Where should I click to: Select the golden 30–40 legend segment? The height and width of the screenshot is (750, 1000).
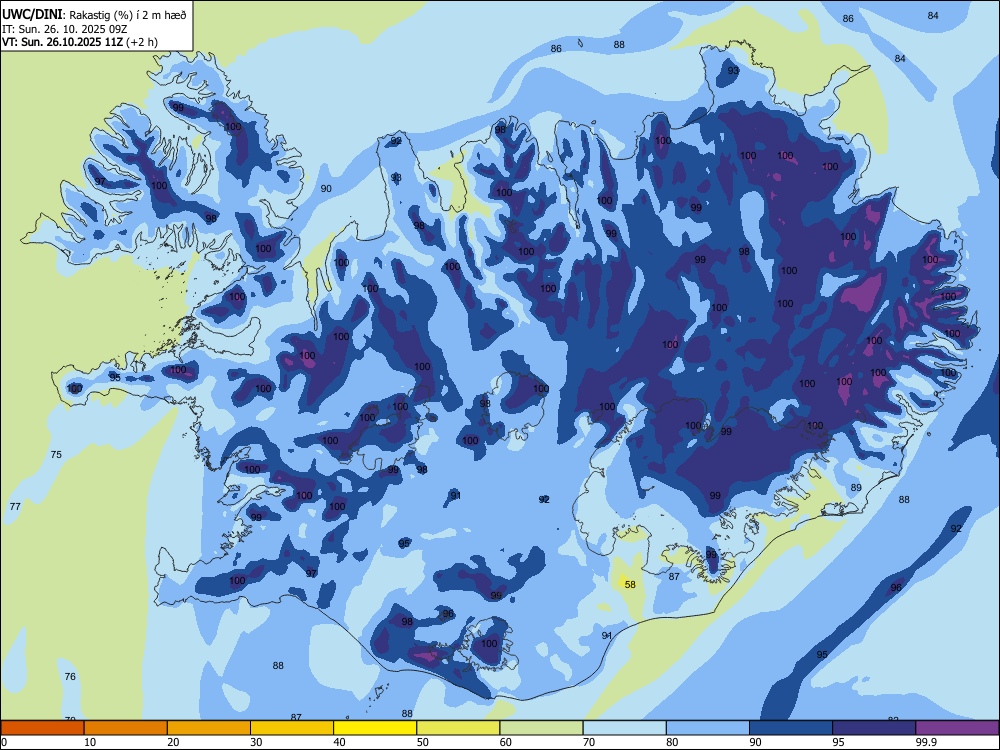point(292,728)
